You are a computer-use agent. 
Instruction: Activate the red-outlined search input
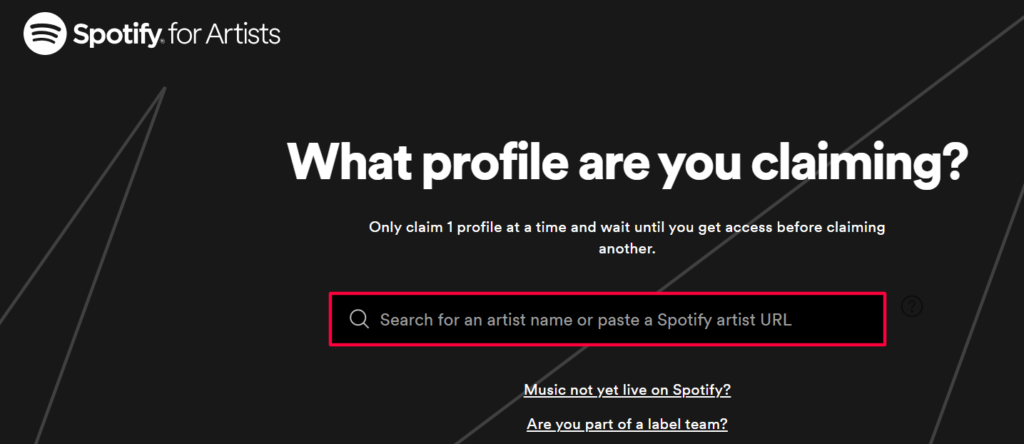[607, 319]
